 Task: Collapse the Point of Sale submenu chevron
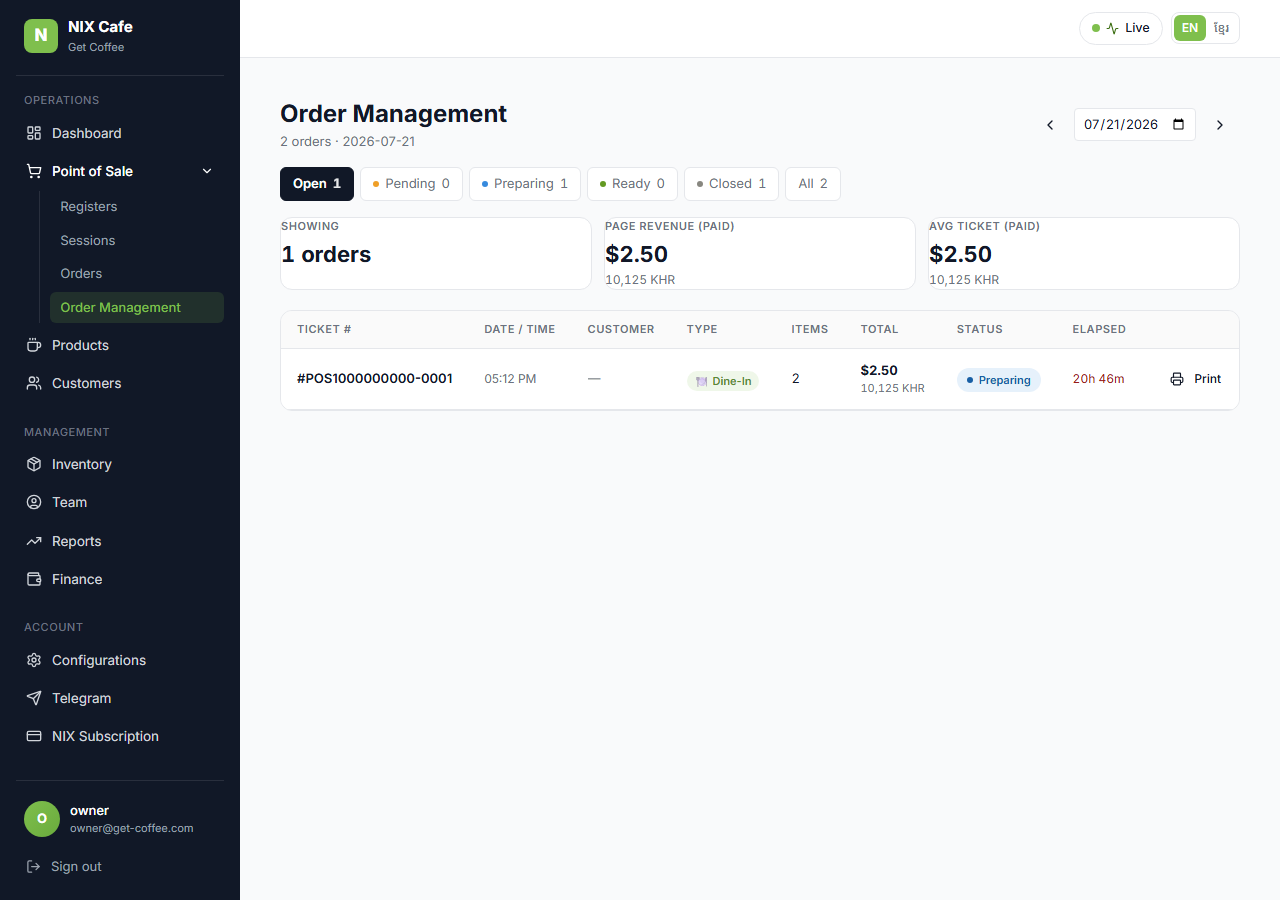(207, 171)
